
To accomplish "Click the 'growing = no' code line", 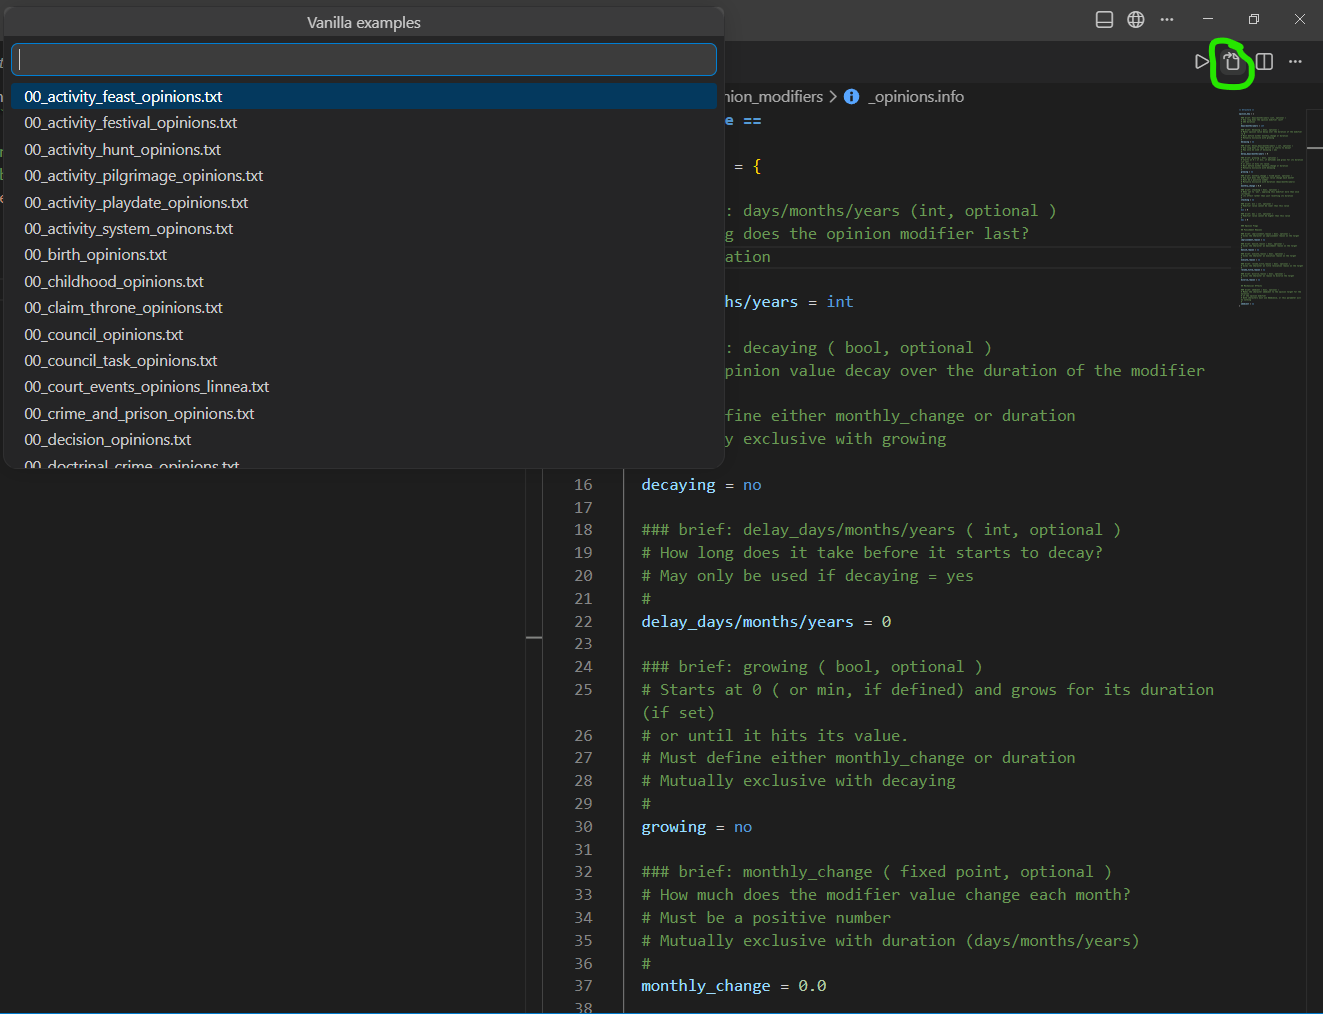I will coord(696,827).
